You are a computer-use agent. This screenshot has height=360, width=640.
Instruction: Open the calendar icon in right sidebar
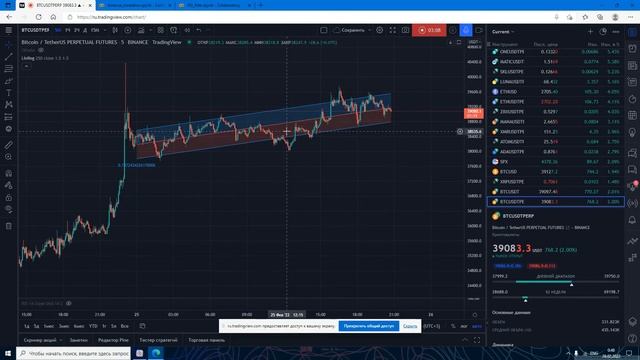pos(632,116)
